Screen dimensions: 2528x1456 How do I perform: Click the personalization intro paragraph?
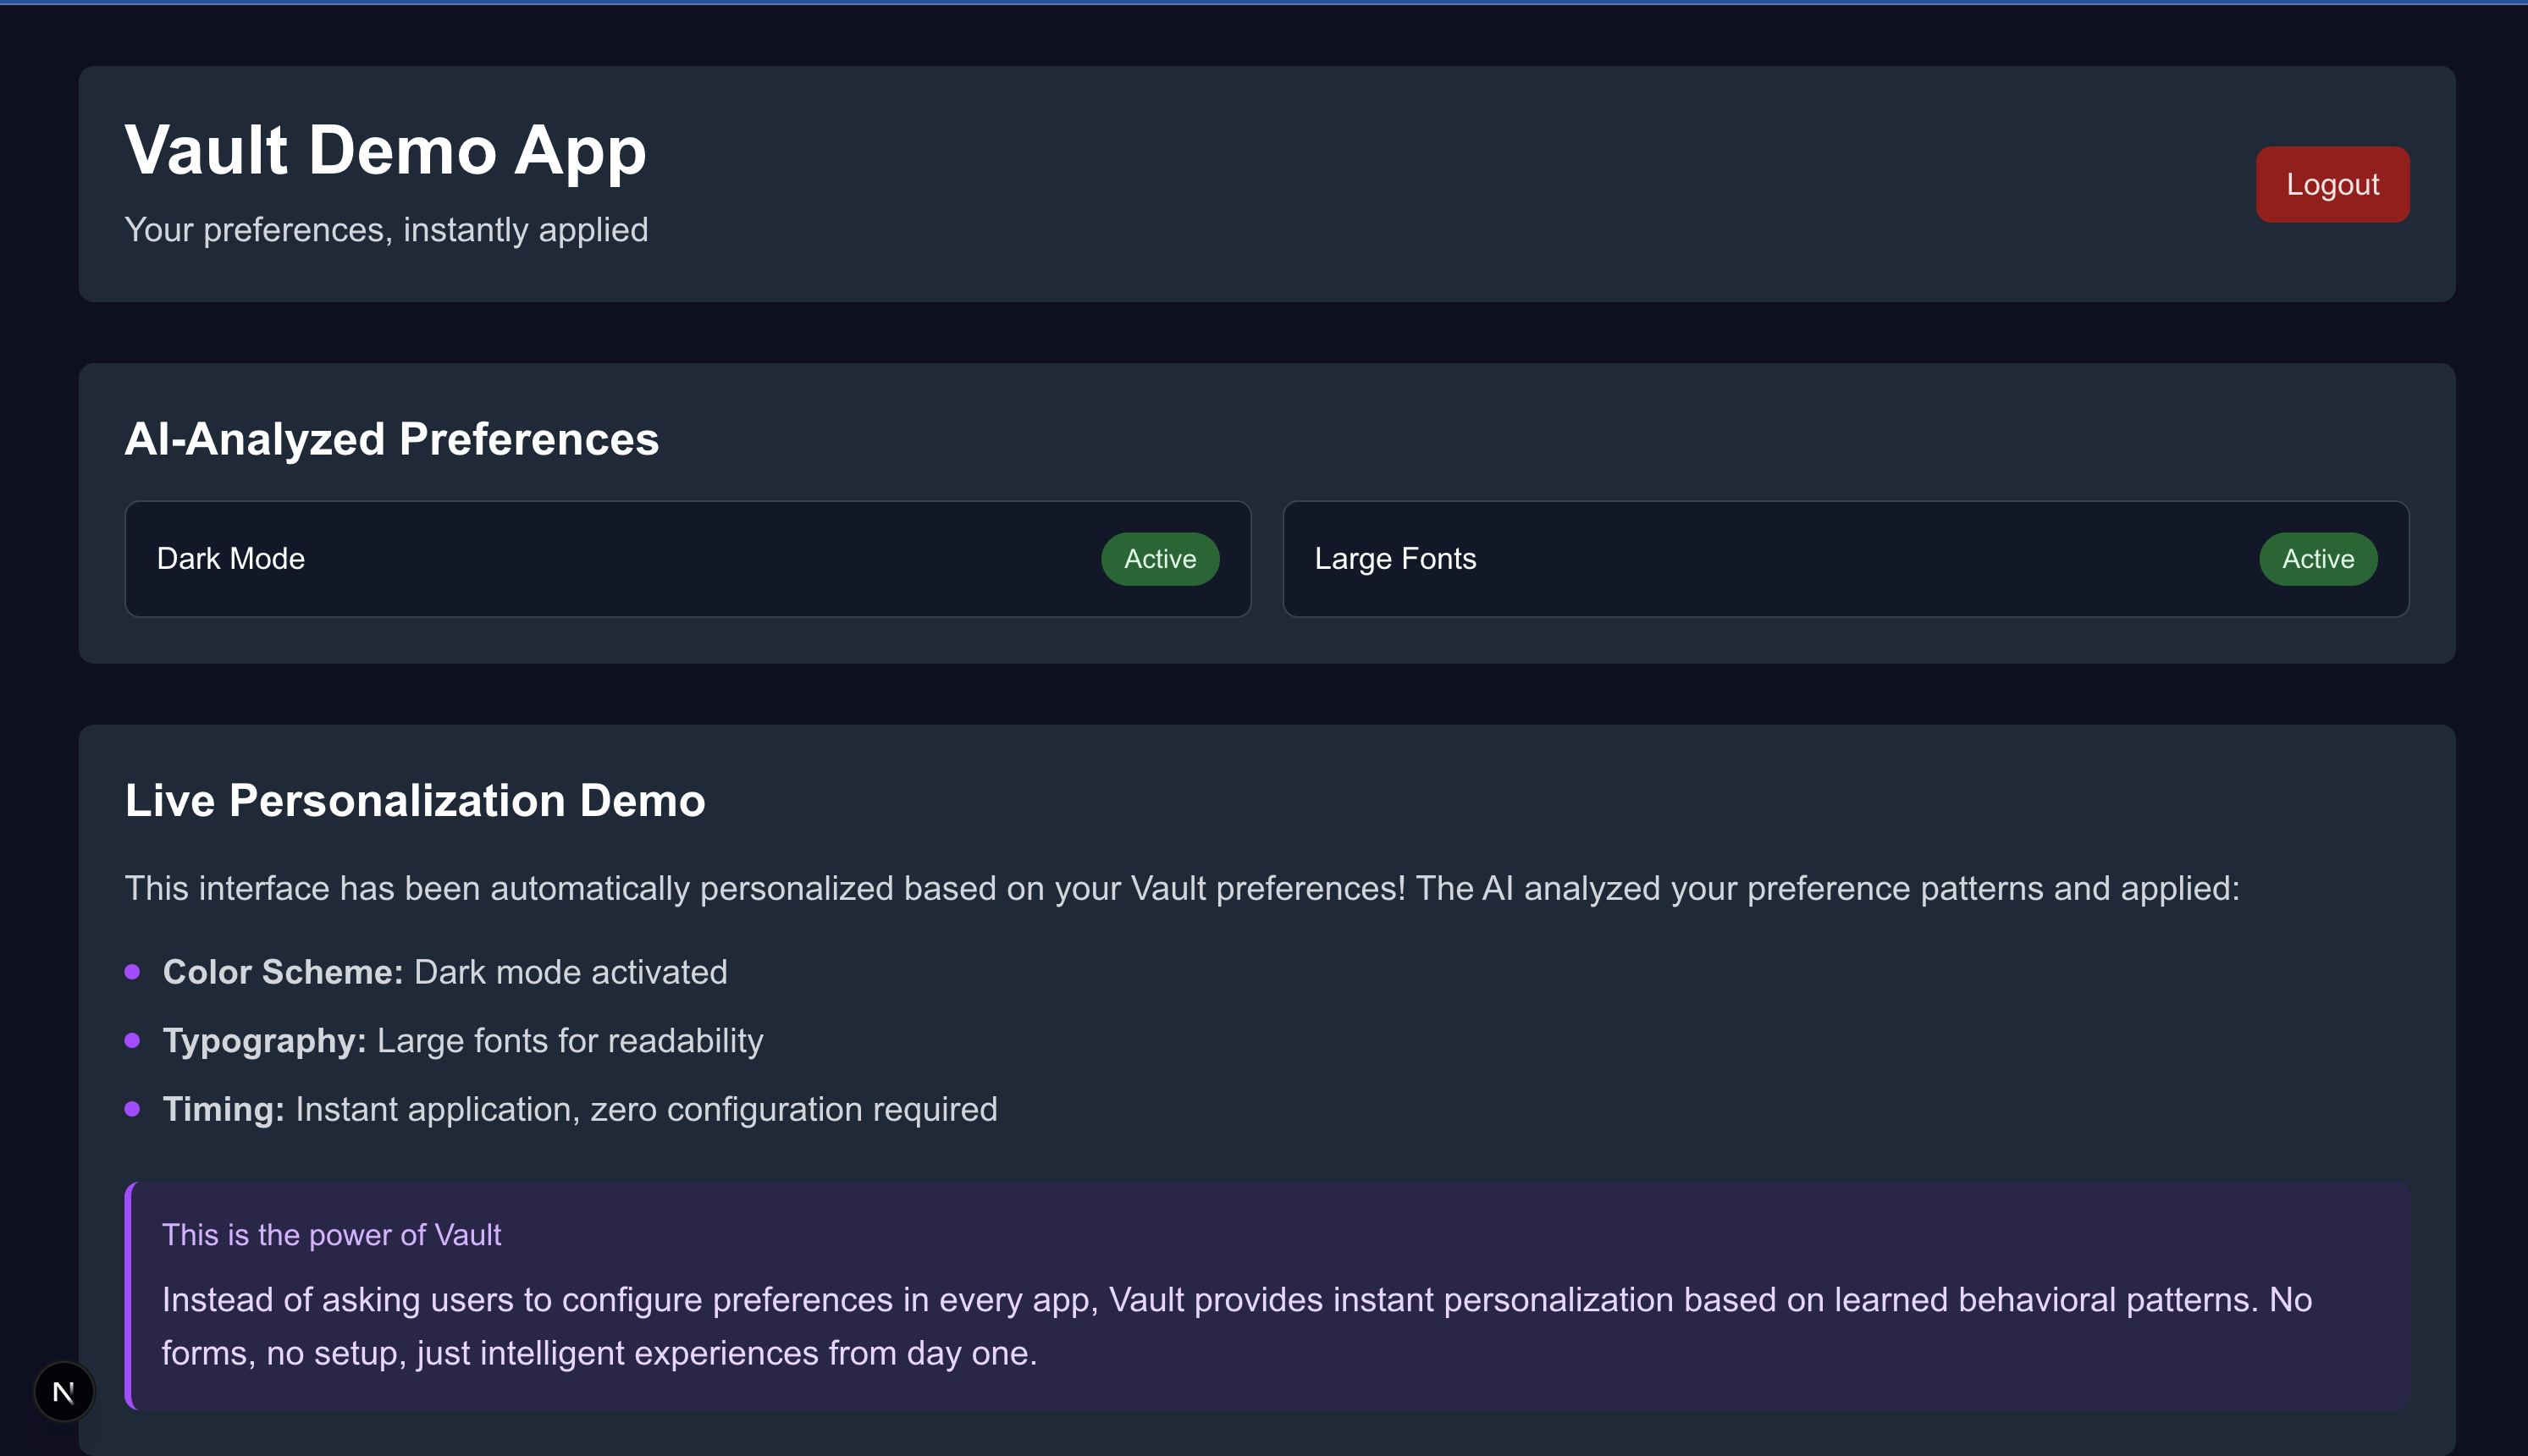[x=1181, y=888]
